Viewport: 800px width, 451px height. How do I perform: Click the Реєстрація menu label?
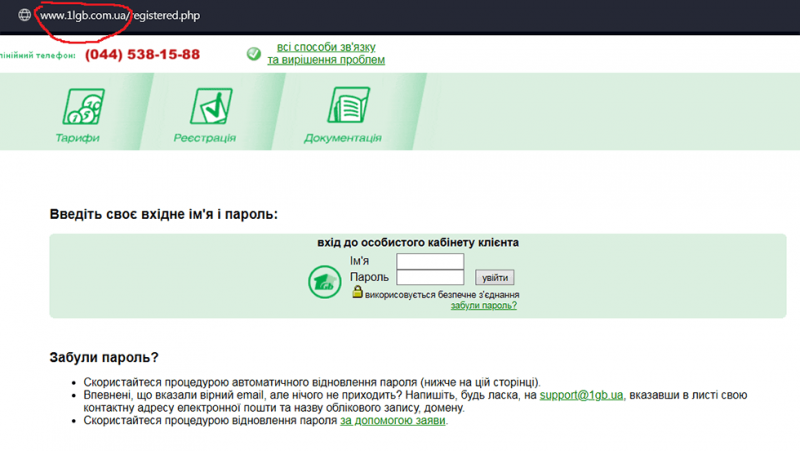coord(205,138)
